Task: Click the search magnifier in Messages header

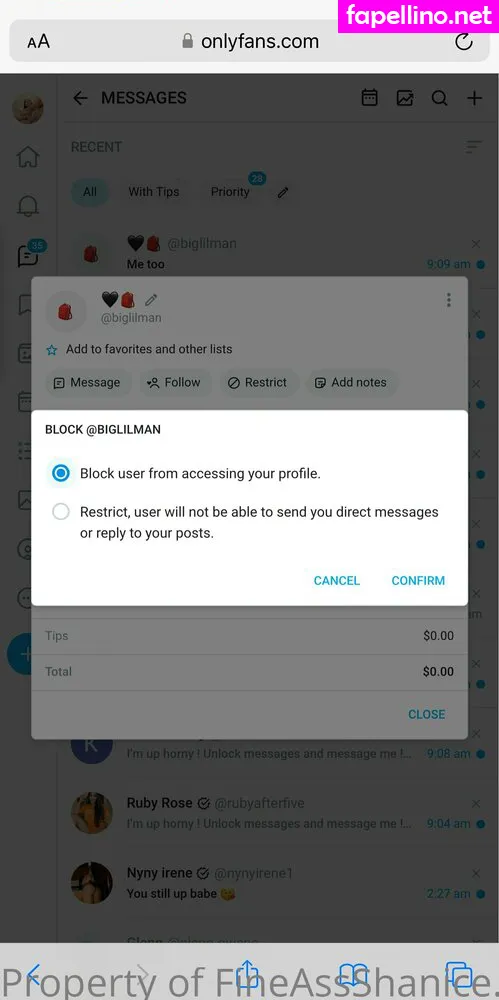Action: (x=439, y=98)
